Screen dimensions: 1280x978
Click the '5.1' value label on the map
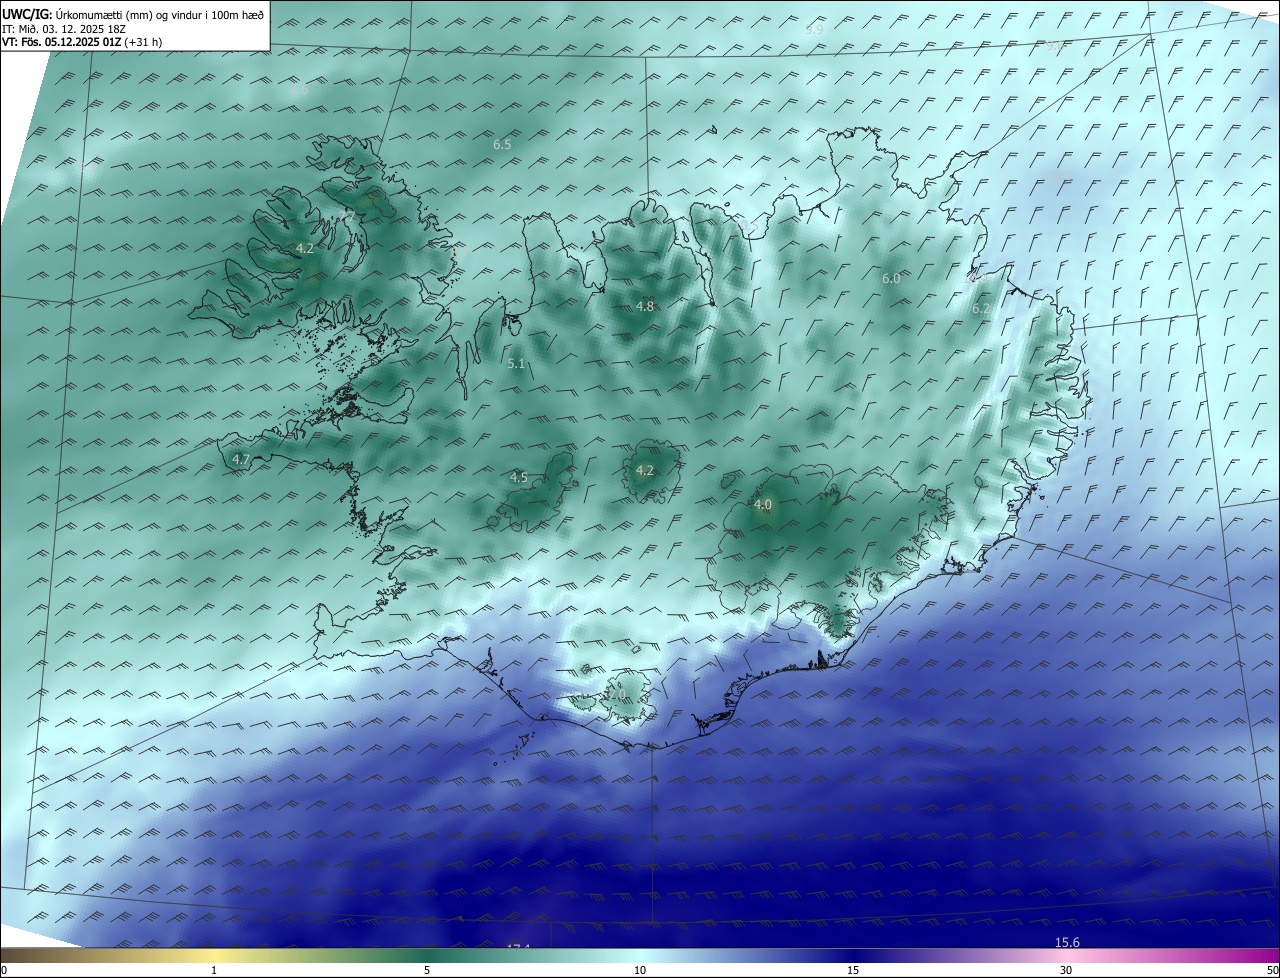pyautogui.click(x=516, y=364)
